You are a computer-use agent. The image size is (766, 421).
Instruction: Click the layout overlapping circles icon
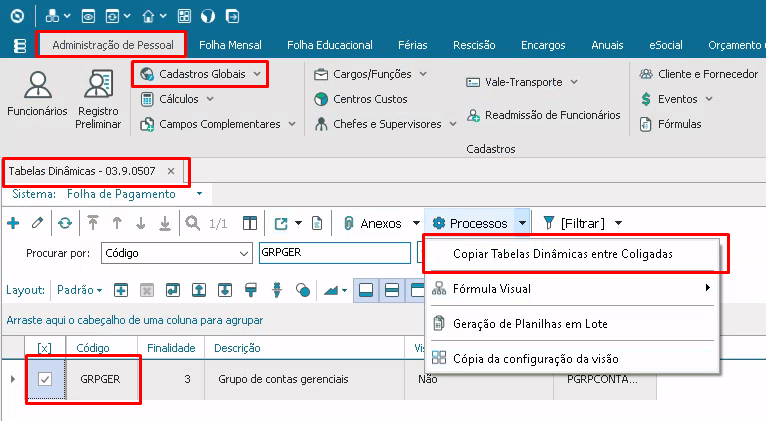pos(303,290)
